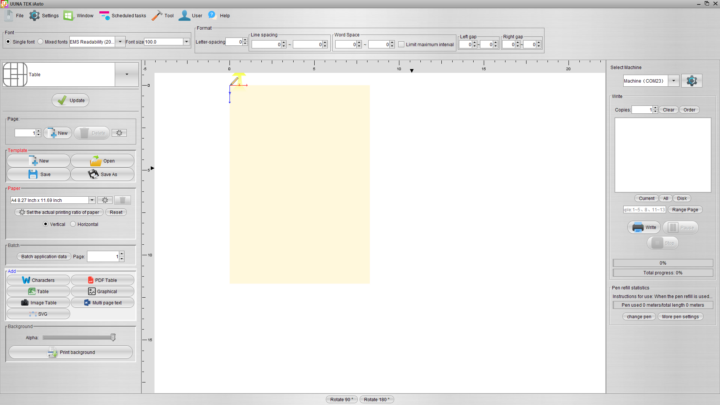Add Multi page text element
This screenshot has height=405, width=720.
(102, 303)
